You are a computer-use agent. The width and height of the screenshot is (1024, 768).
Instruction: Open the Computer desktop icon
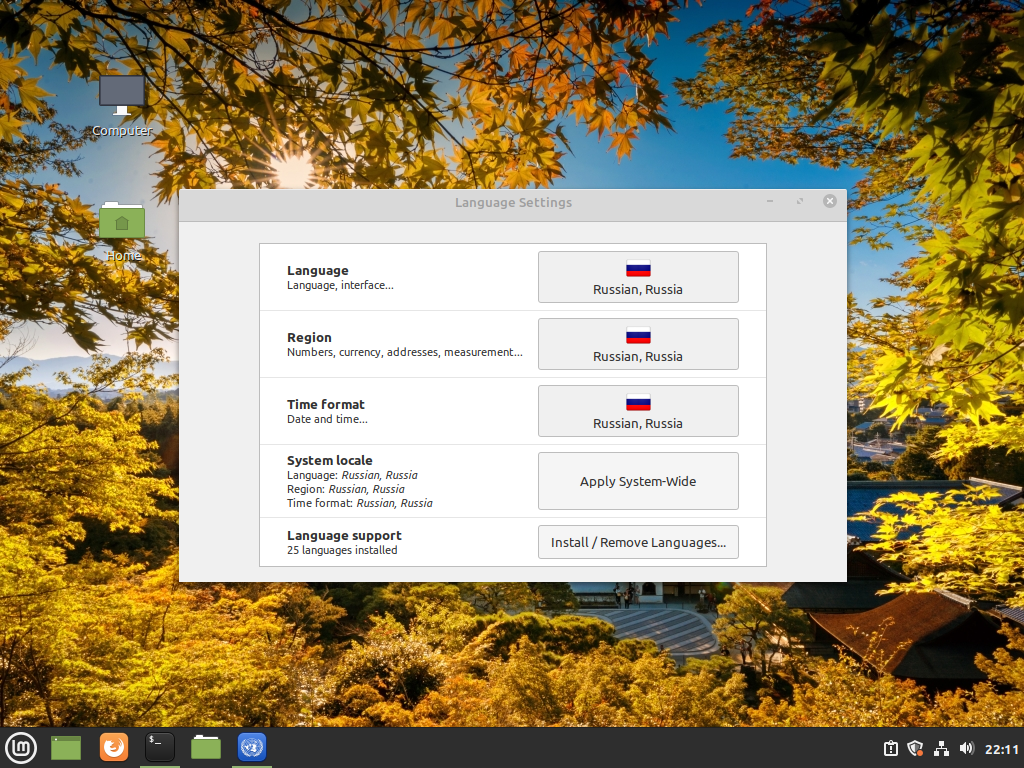[x=122, y=106]
